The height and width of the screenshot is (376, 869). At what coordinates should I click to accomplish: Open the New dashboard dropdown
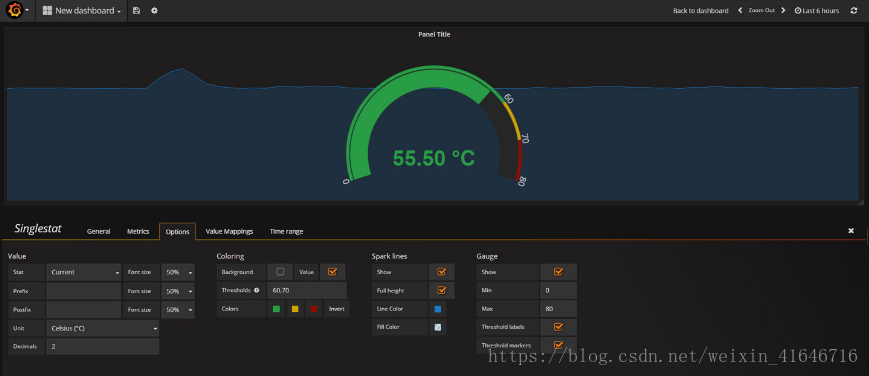[82, 11]
